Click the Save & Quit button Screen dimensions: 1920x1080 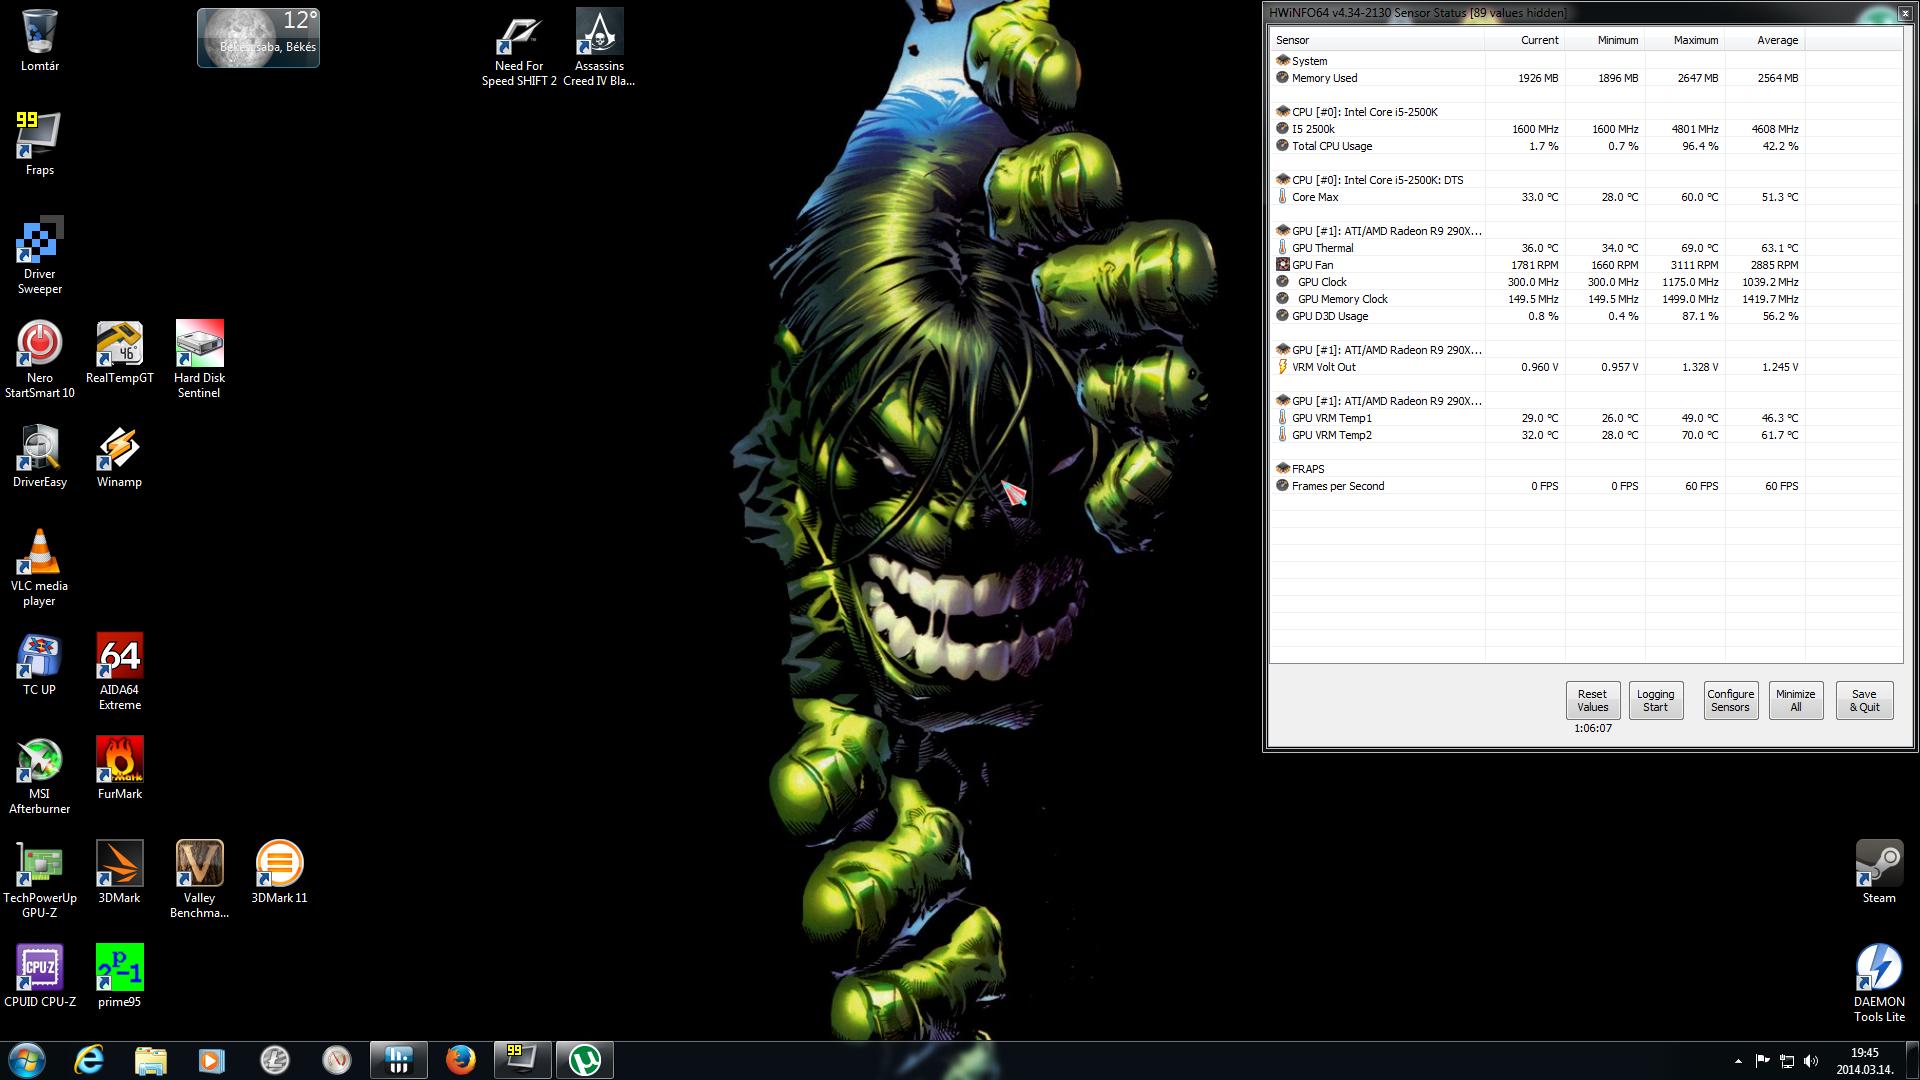click(1864, 700)
